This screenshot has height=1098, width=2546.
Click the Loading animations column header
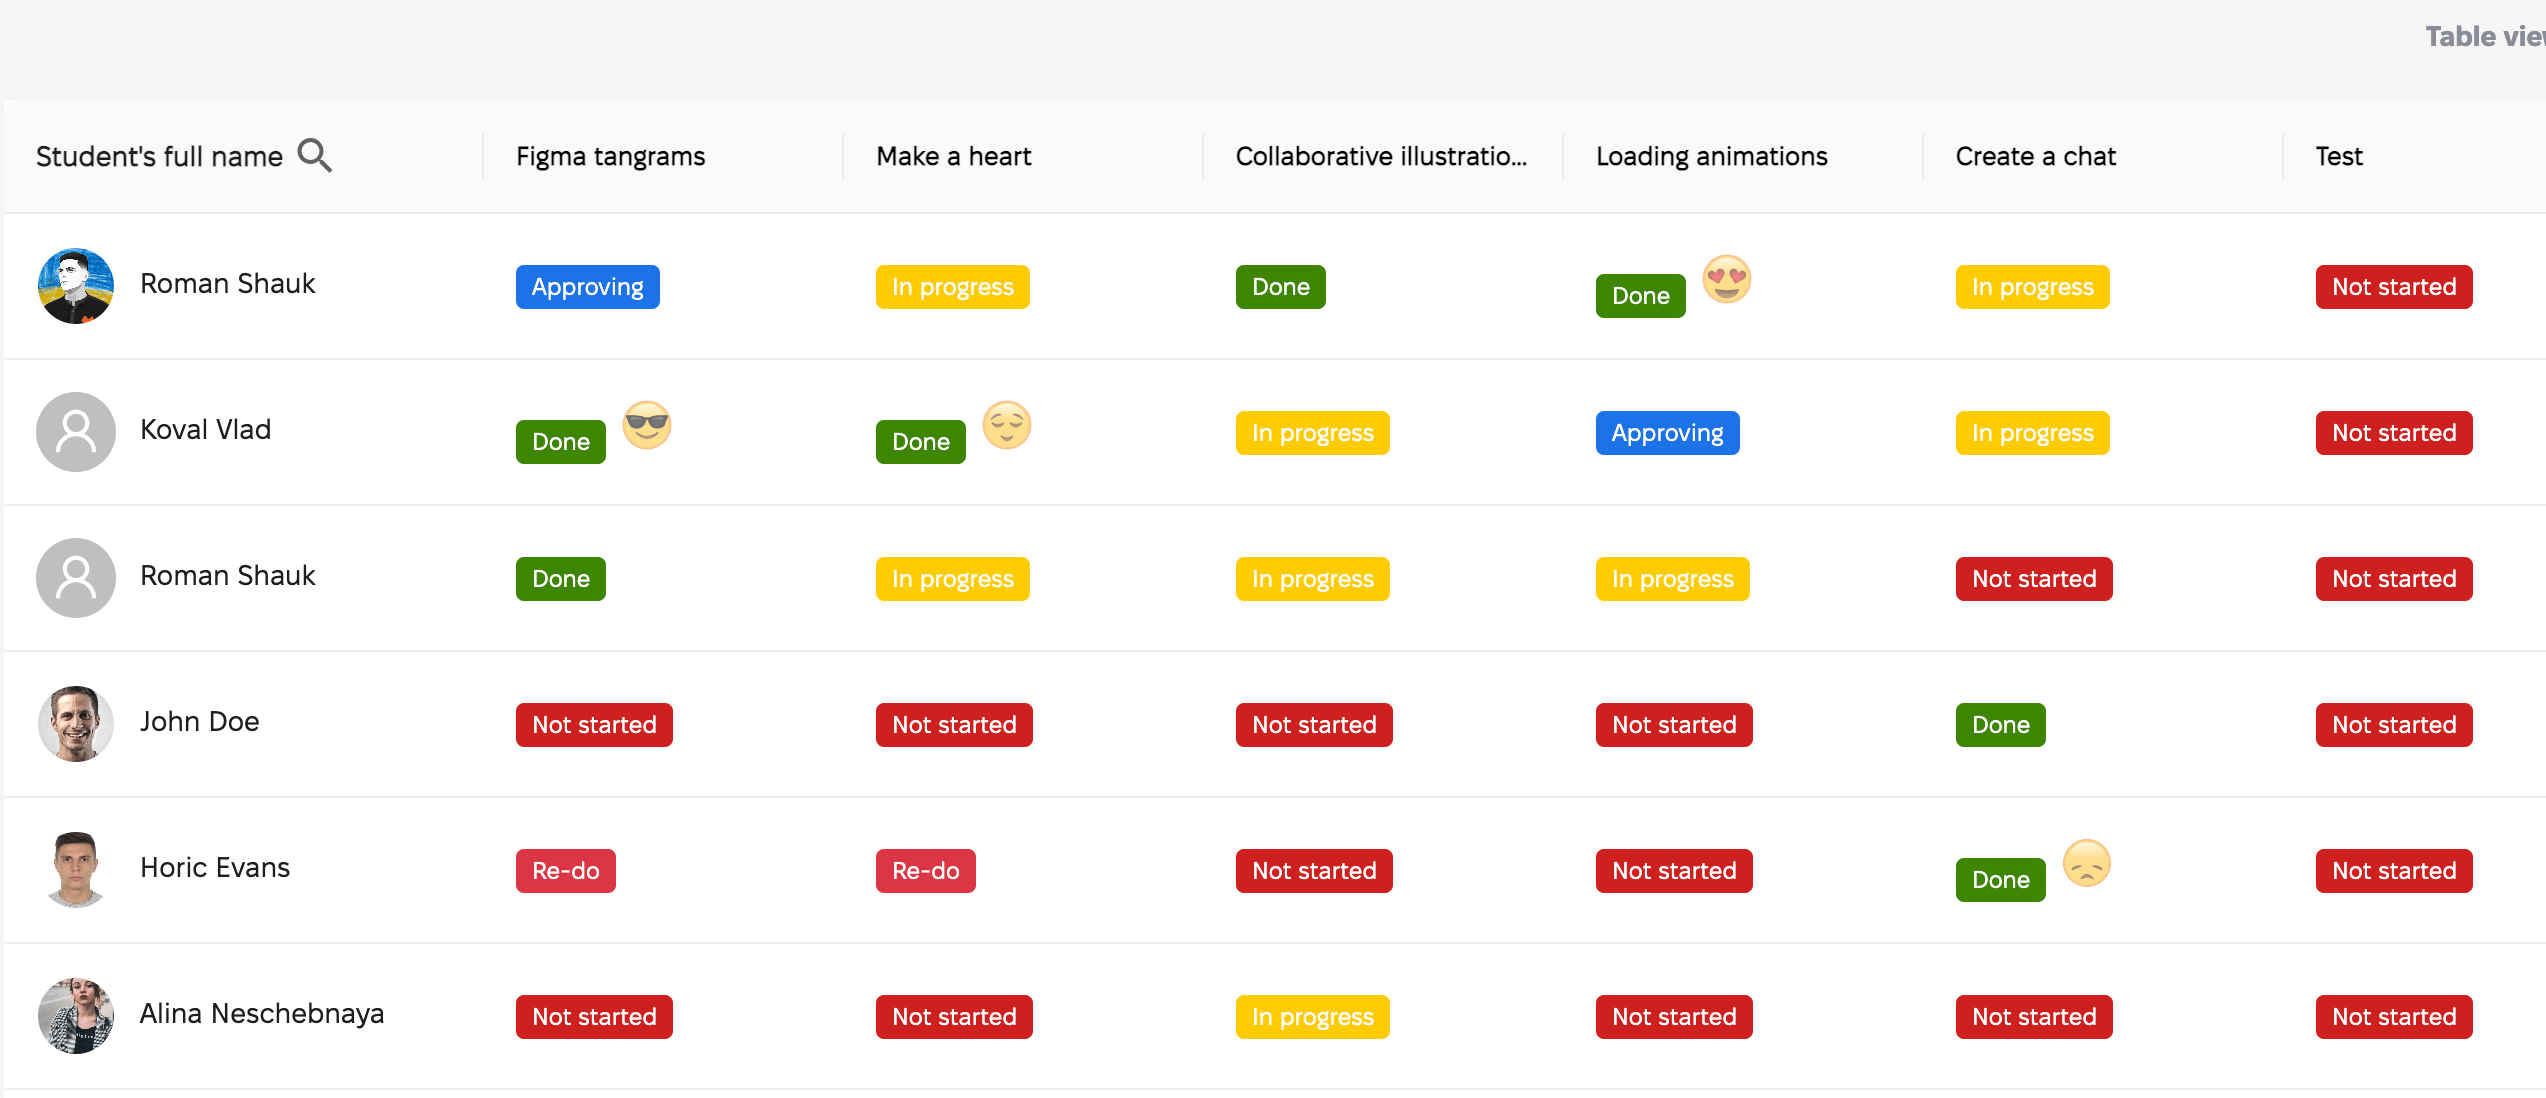coord(1711,156)
